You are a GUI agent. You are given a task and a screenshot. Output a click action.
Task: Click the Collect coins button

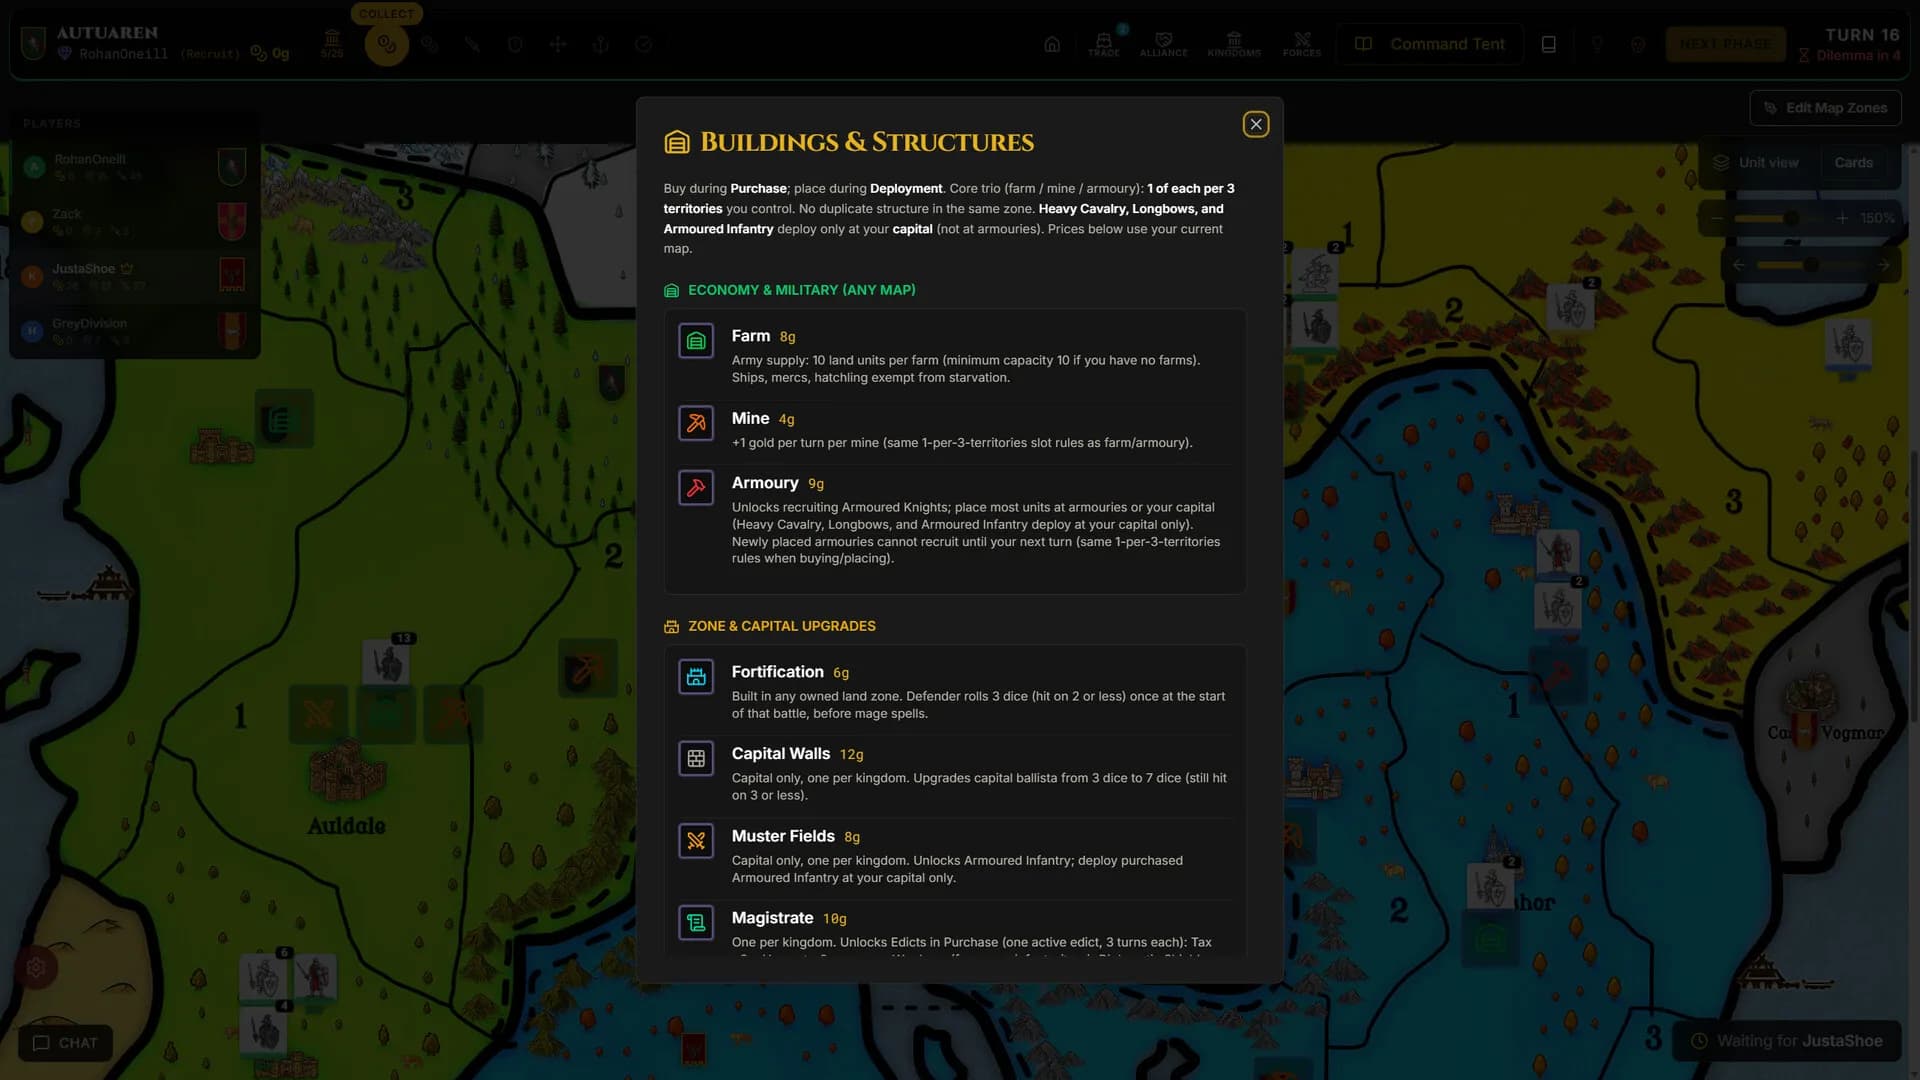pyautogui.click(x=386, y=45)
